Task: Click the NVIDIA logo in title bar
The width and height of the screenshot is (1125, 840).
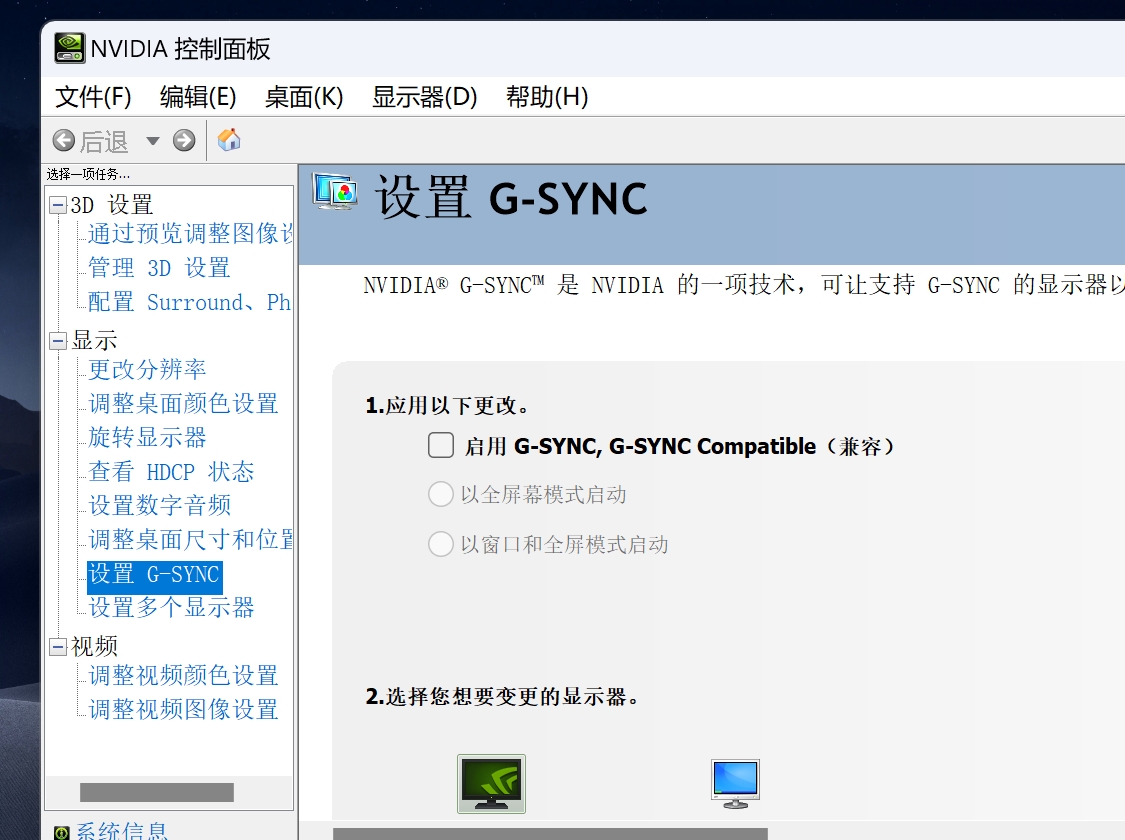Action: tap(70, 48)
